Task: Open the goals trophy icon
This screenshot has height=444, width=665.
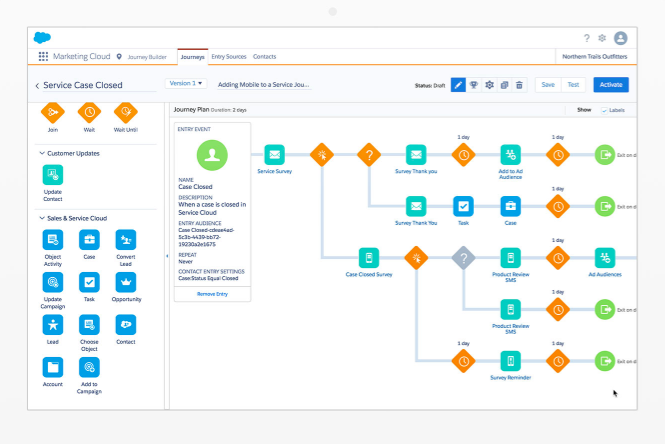Action: tap(474, 85)
